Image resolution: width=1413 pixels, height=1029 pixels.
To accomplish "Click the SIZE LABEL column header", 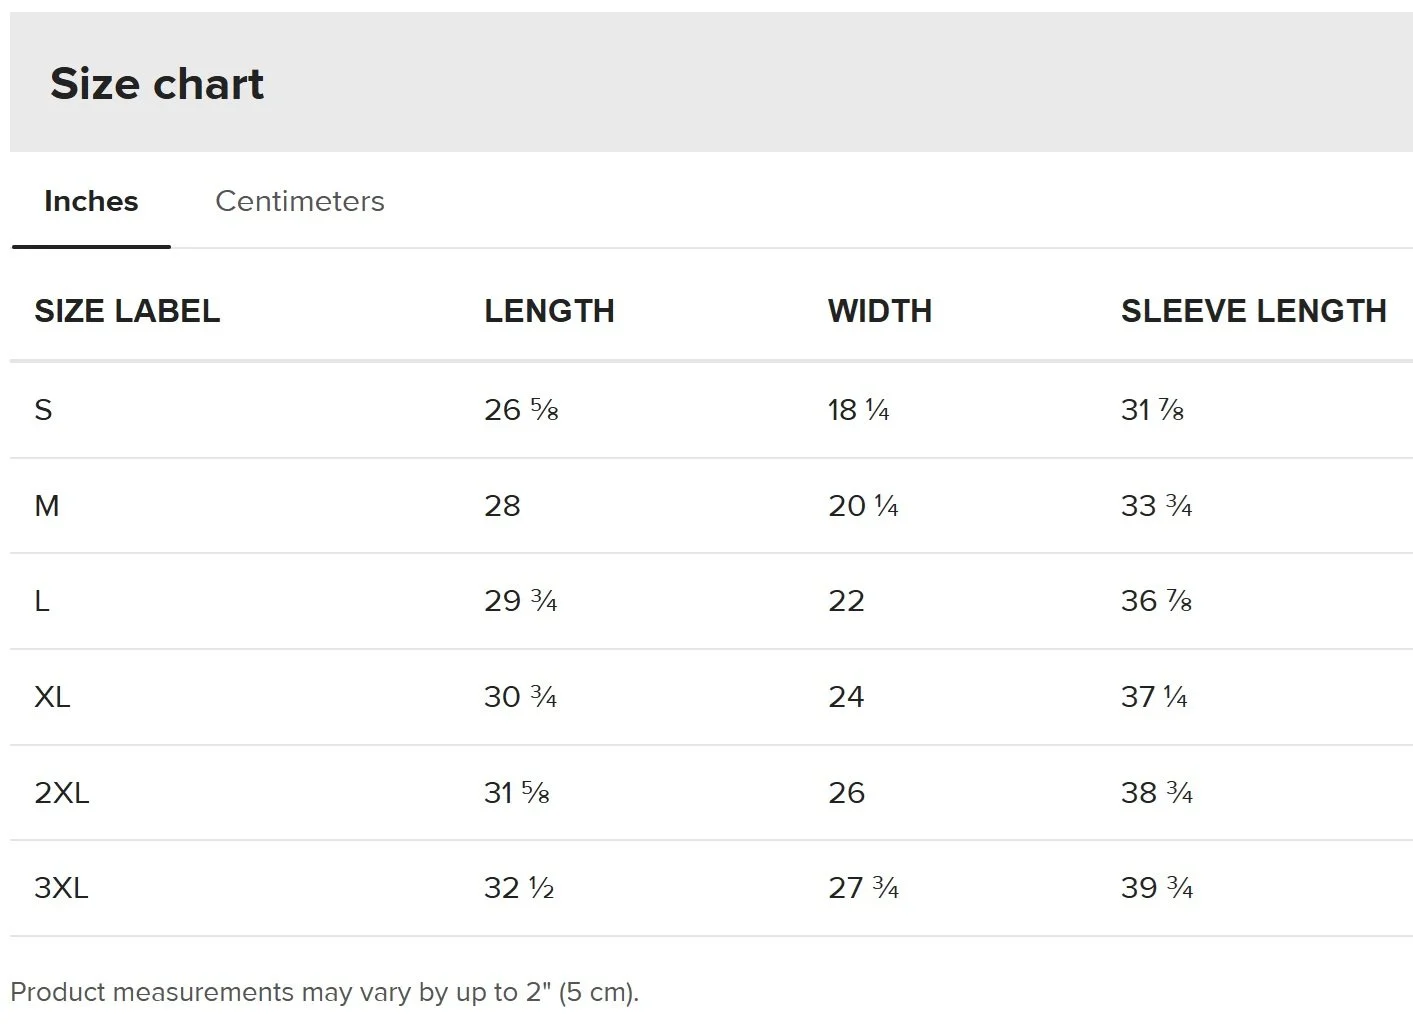I will point(127,311).
